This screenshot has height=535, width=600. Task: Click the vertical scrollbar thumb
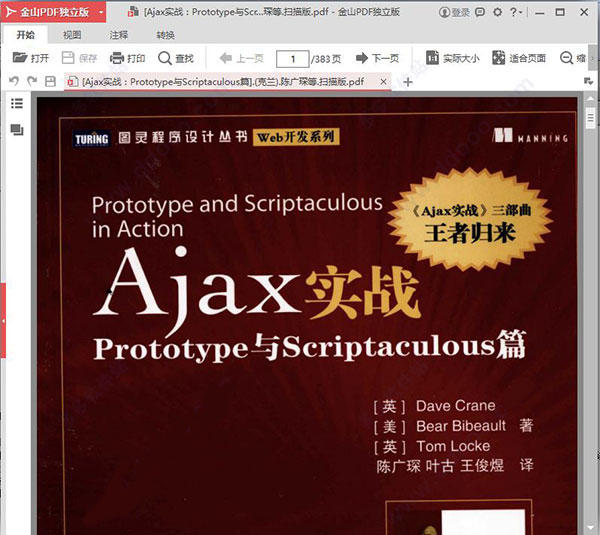[591, 119]
